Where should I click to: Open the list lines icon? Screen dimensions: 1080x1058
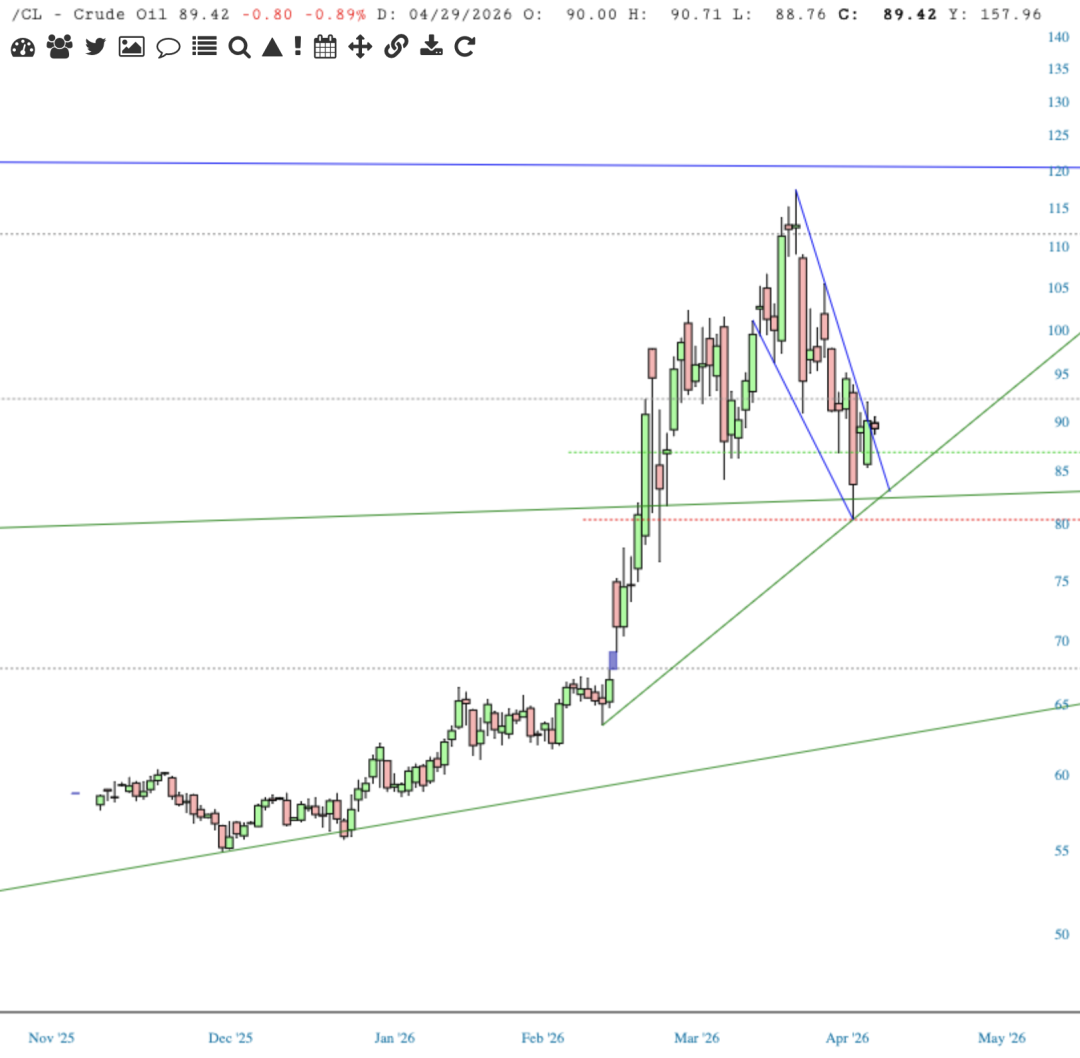pyautogui.click(x=205, y=47)
